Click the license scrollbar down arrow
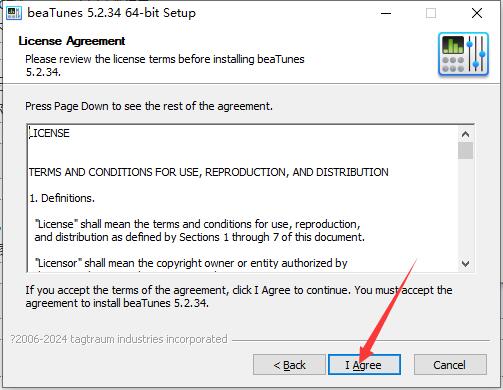 pos(465,263)
